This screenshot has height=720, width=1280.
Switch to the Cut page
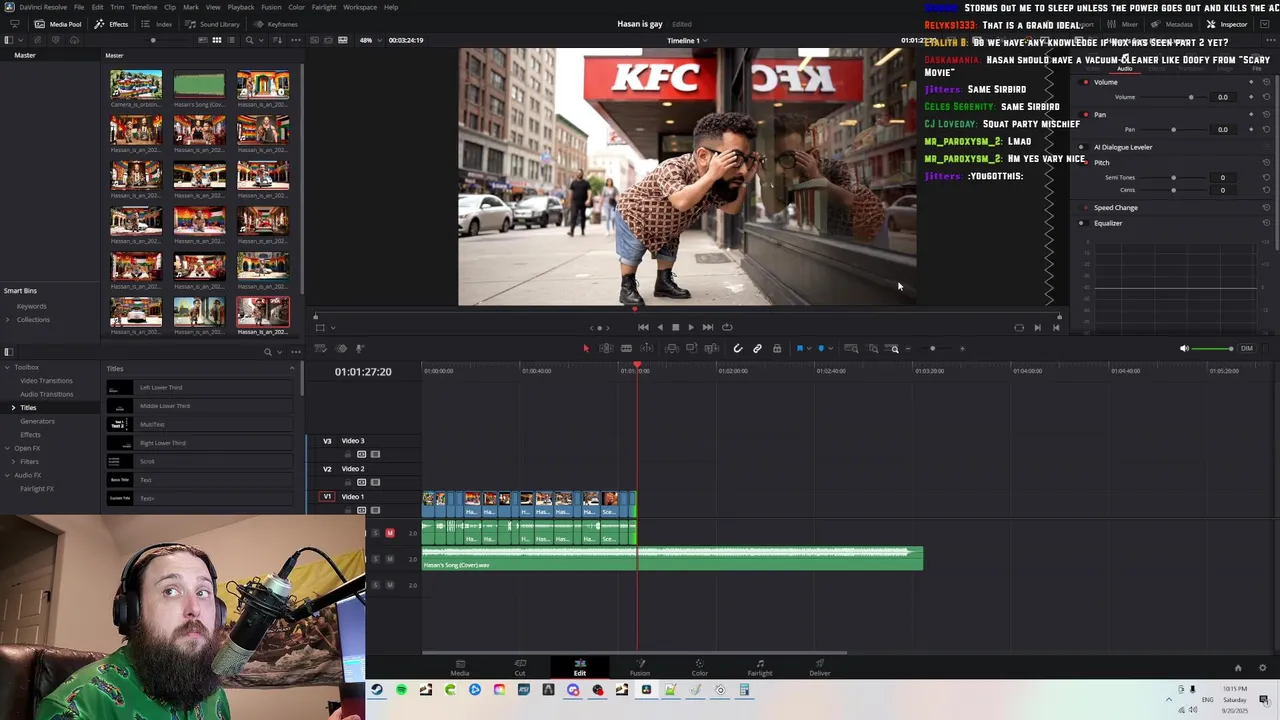520,667
